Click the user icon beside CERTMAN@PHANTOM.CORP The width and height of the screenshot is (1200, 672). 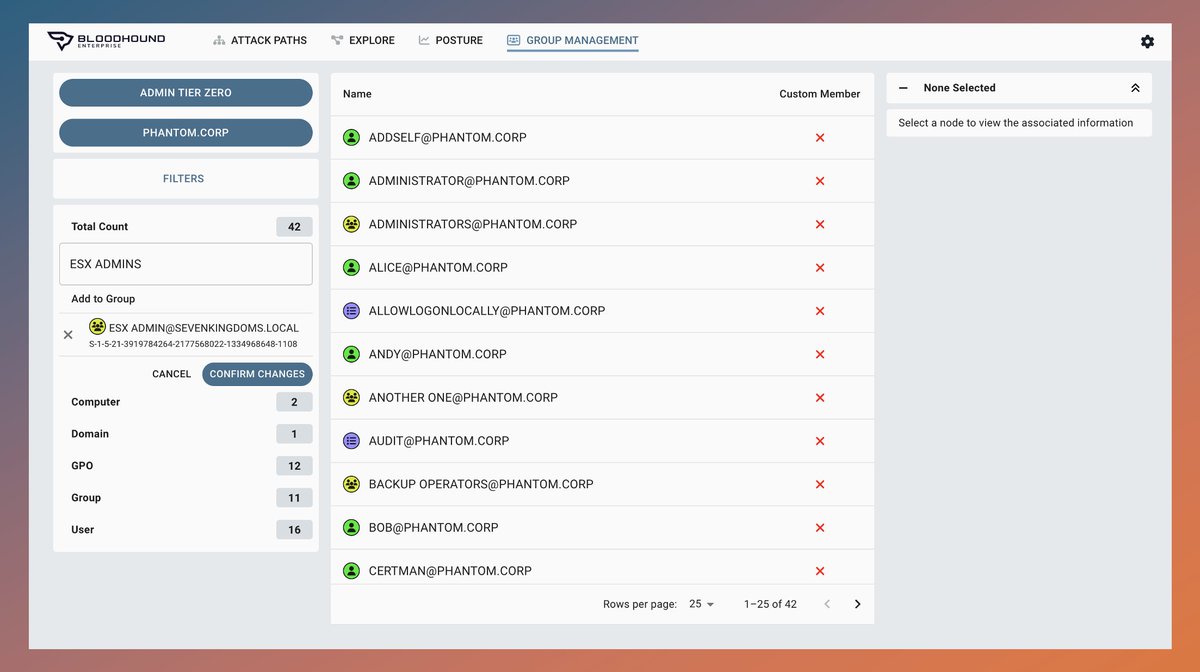click(351, 571)
